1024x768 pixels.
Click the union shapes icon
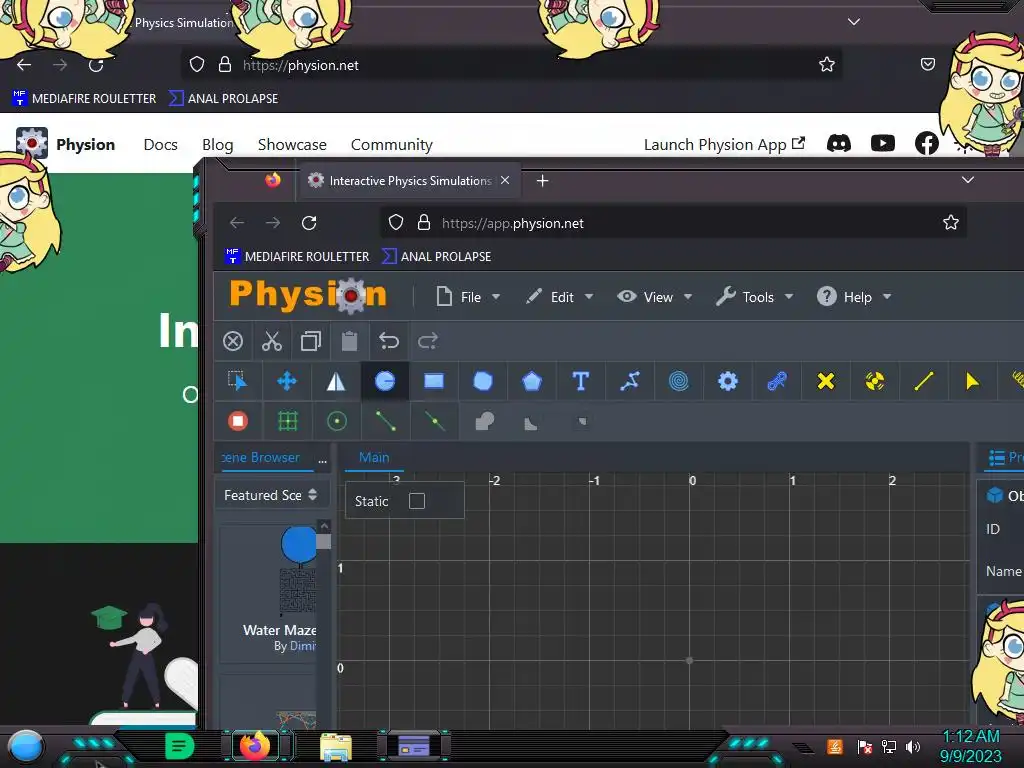(x=484, y=421)
